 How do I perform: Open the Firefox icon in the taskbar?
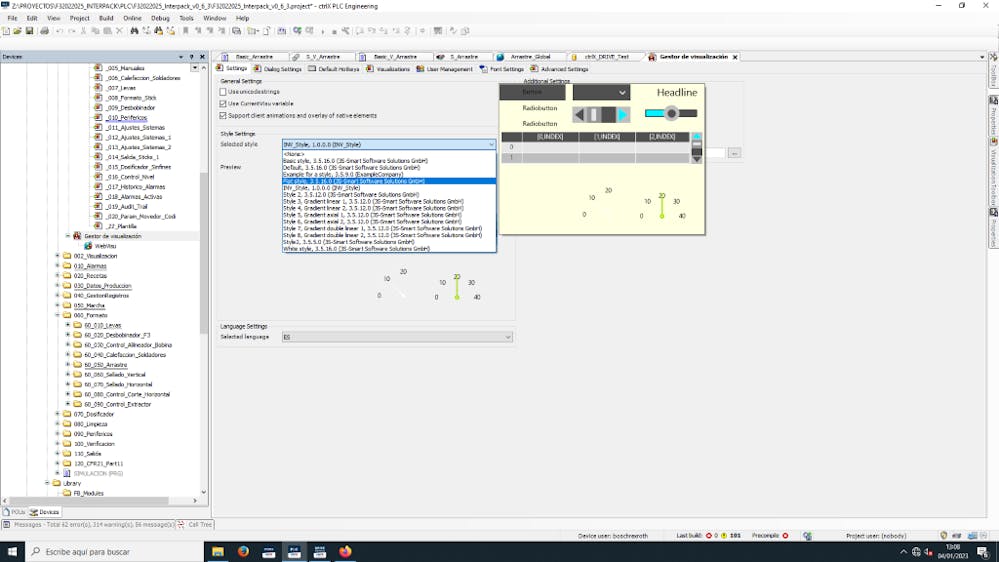pyautogui.click(x=243, y=551)
